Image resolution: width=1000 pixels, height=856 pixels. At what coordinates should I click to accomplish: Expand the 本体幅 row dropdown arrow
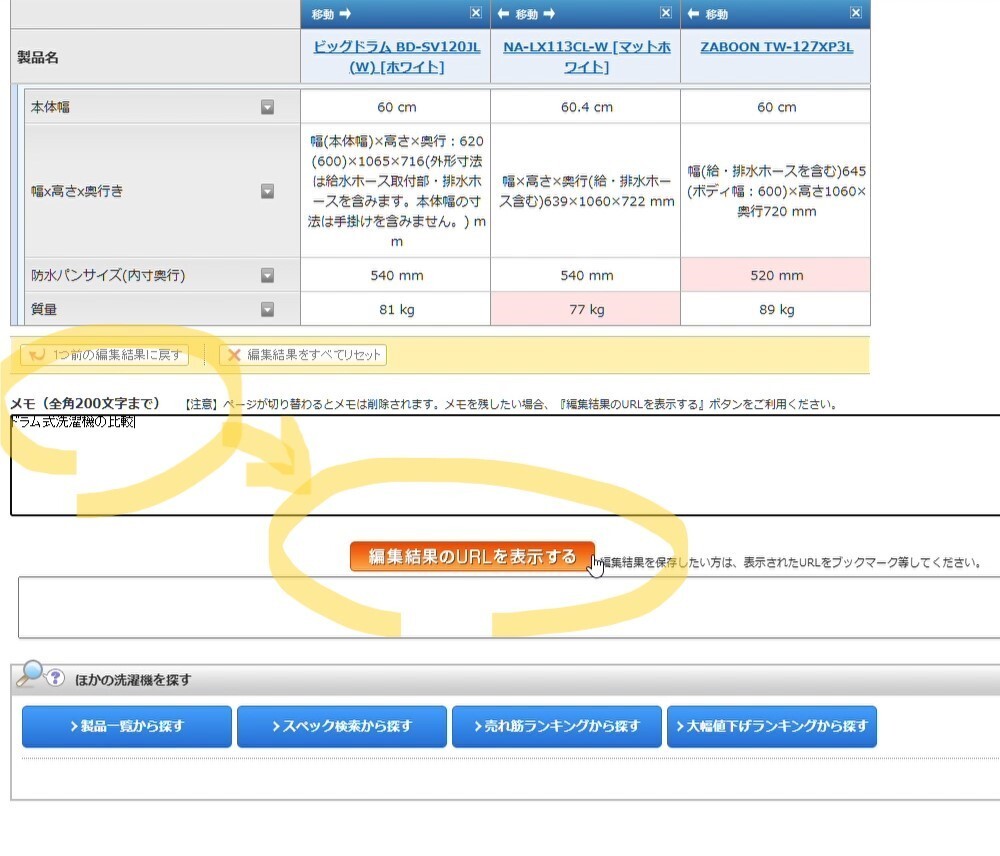(267, 107)
